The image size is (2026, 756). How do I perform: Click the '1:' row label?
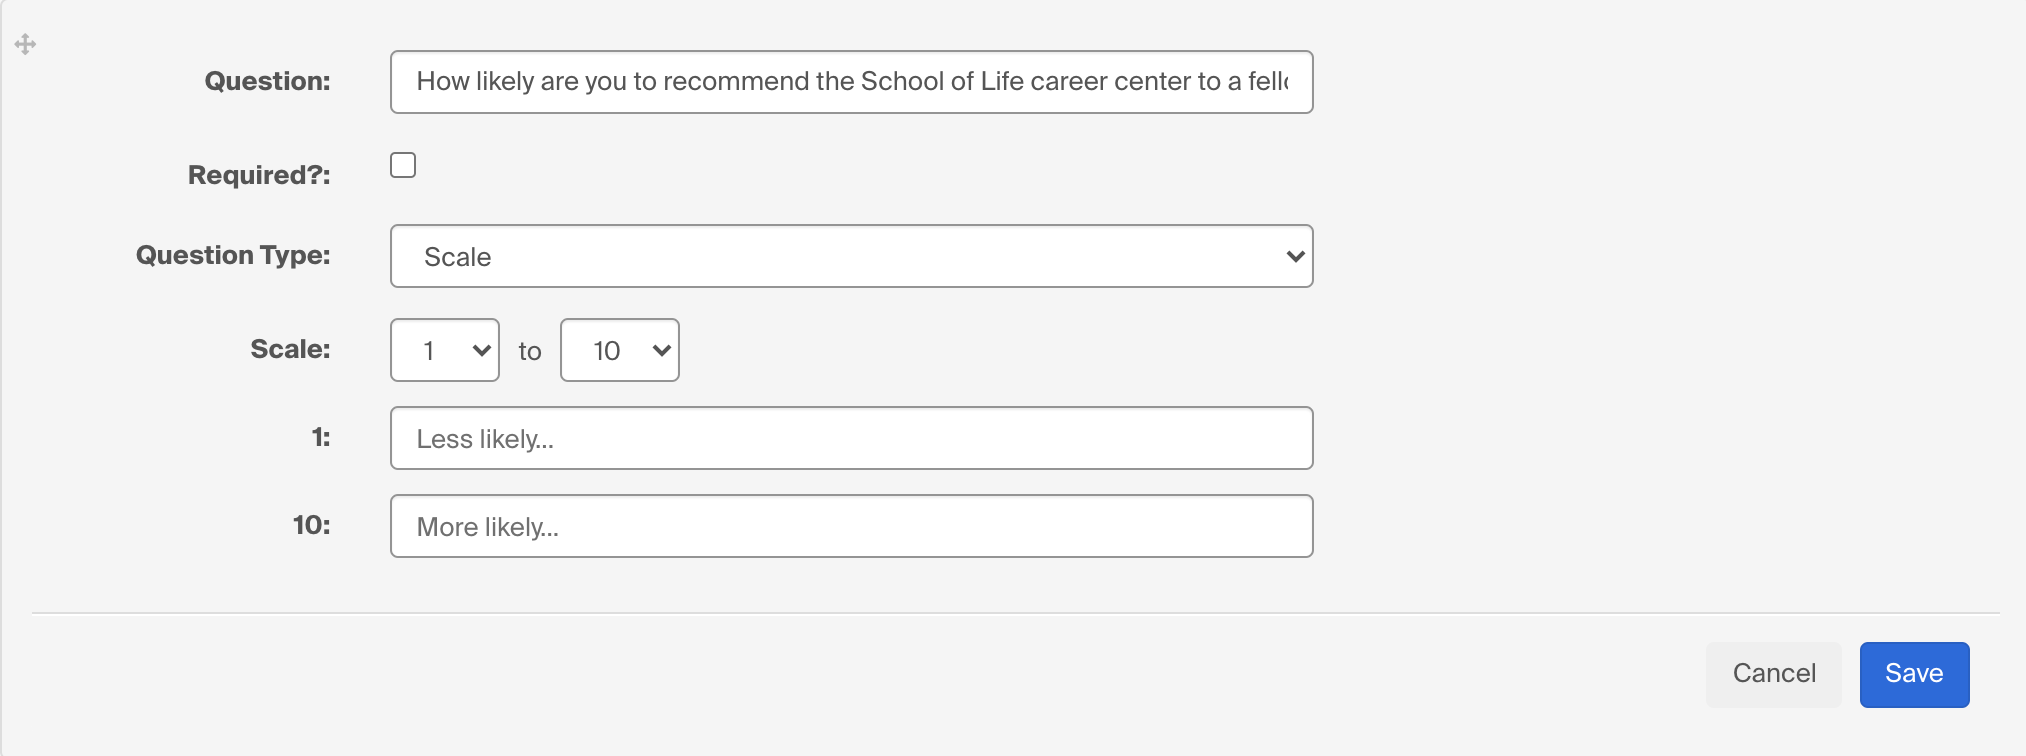point(321,437)
